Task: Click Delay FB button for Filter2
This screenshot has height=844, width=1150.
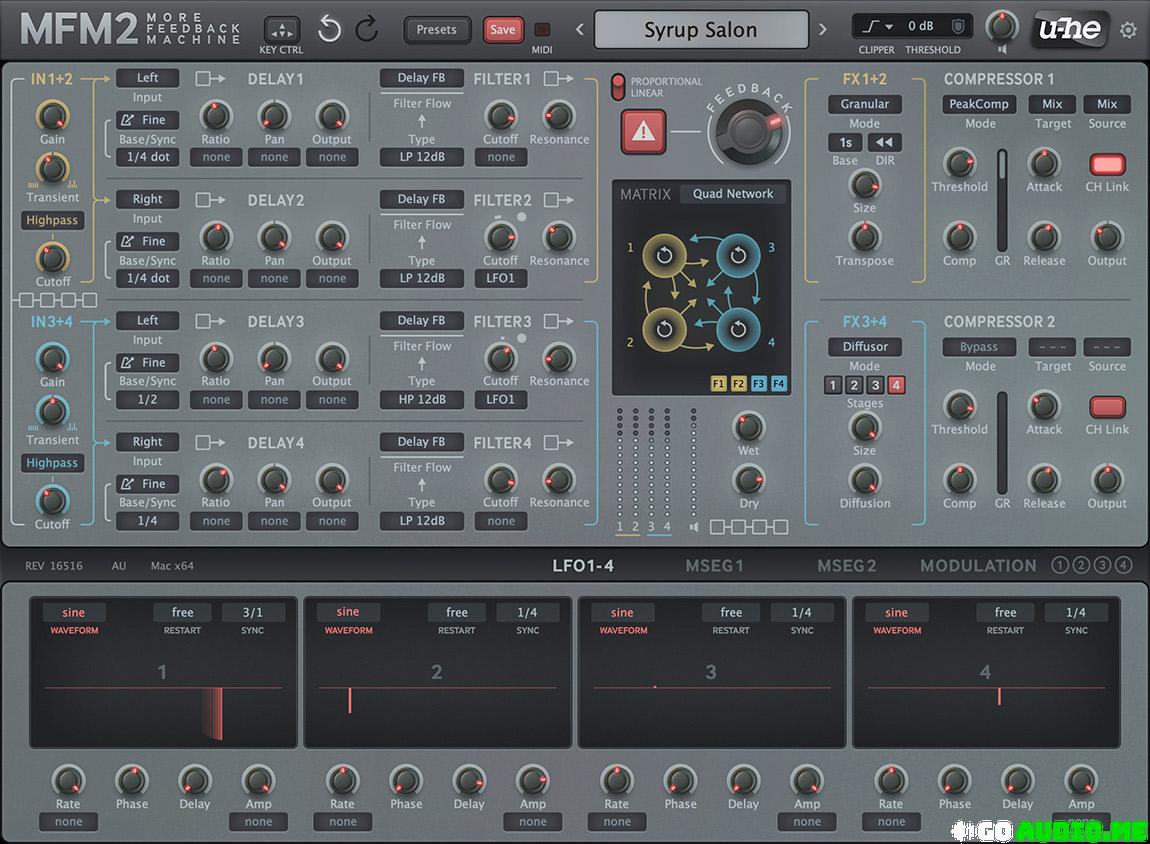Action: tap(422, 199)
